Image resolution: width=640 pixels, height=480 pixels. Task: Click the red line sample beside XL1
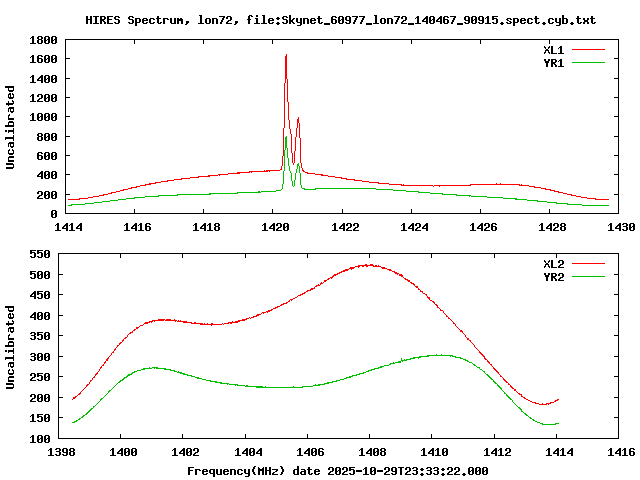click(x=588, y=50)
